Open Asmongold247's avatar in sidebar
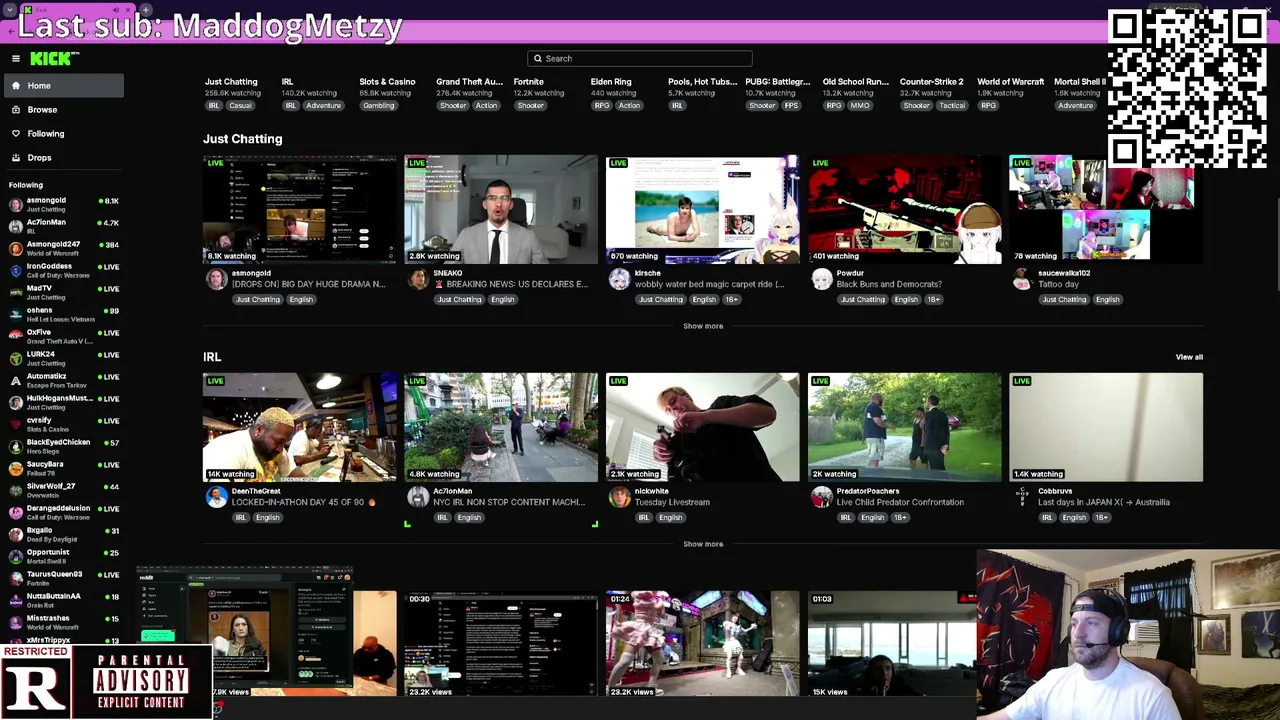The height and width of the screenshot is (720, 1280). 15,249
